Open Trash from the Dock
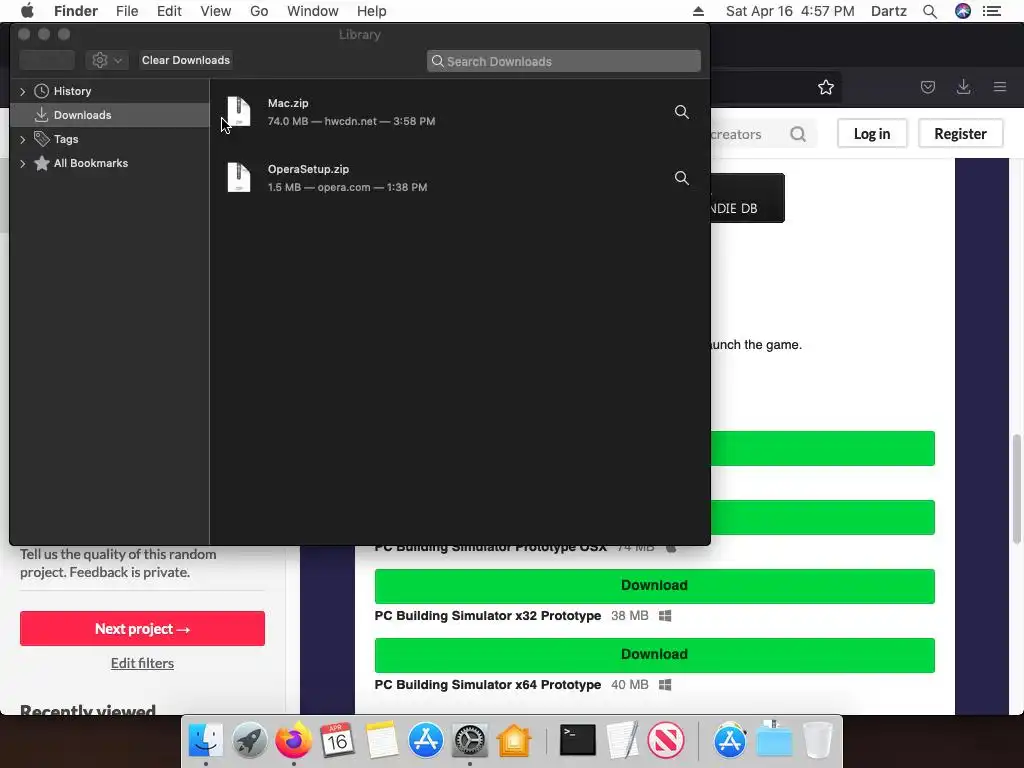 [817, 741]
